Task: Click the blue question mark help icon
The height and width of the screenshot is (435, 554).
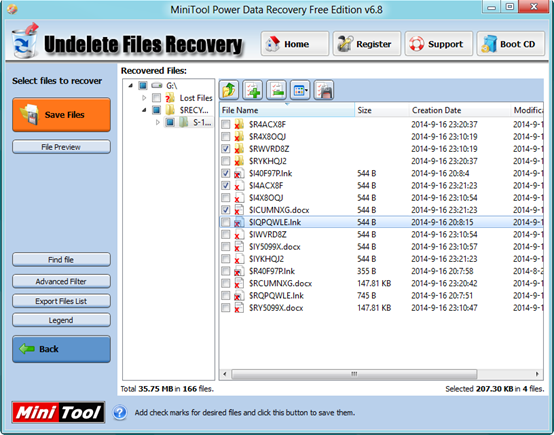Action: [x=120, y=412]
